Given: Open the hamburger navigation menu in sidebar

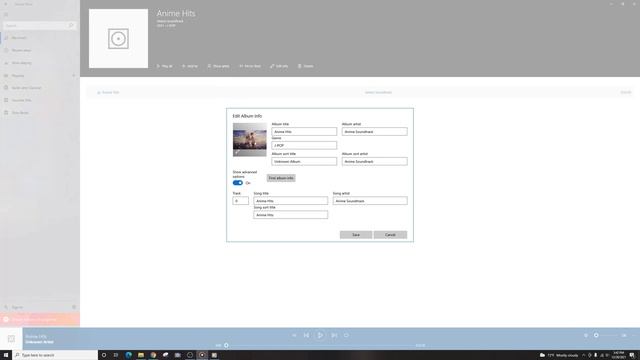Looking at the screenshot, I should pos(6,15).
